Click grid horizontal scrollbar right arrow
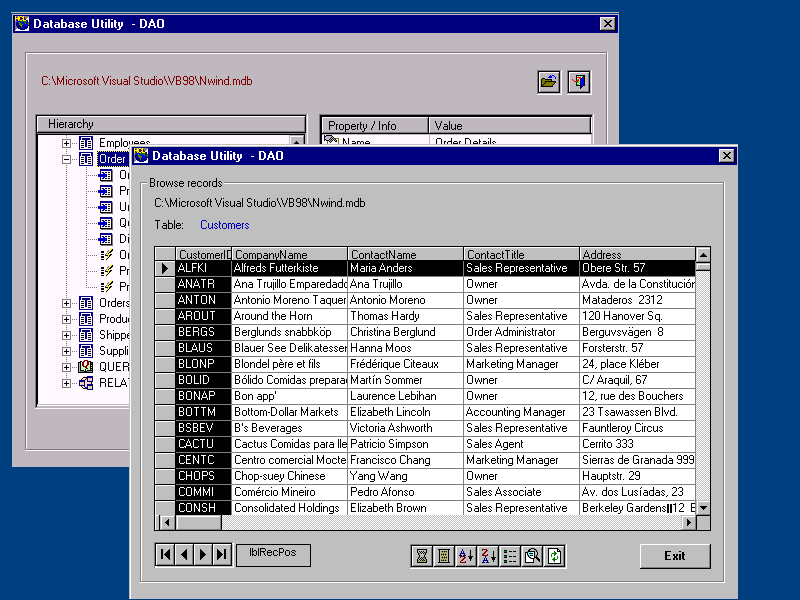This screenshot has height=600, width=800. (x=689, y=522)
